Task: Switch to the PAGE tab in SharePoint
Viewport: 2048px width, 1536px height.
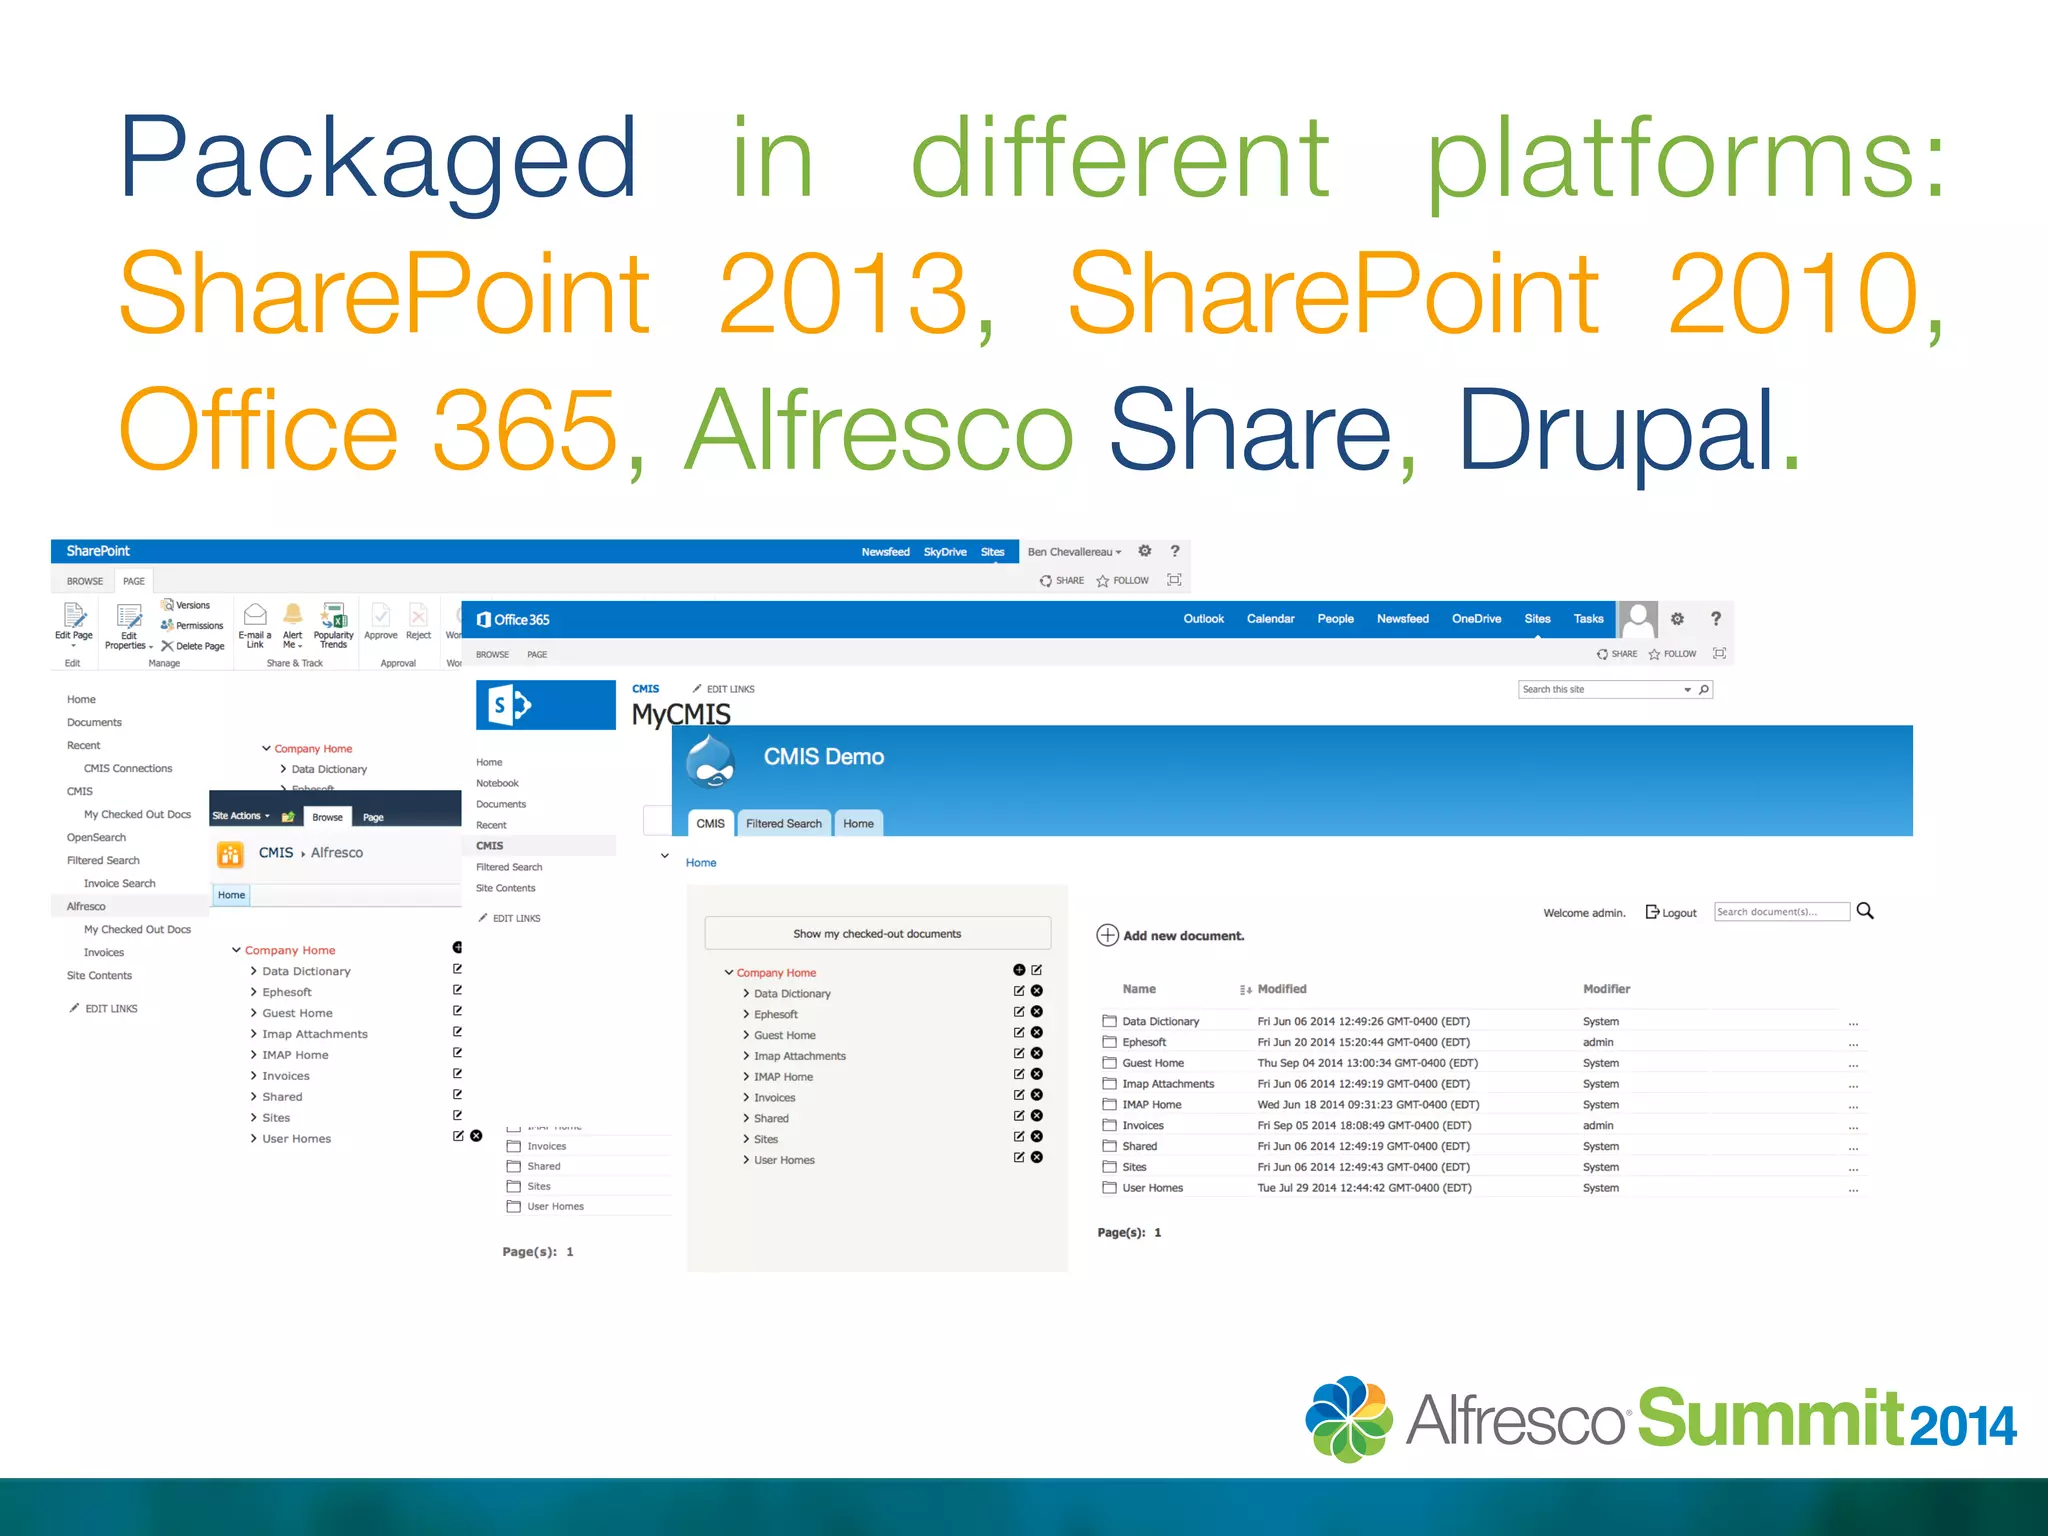Action: [134, 581]
